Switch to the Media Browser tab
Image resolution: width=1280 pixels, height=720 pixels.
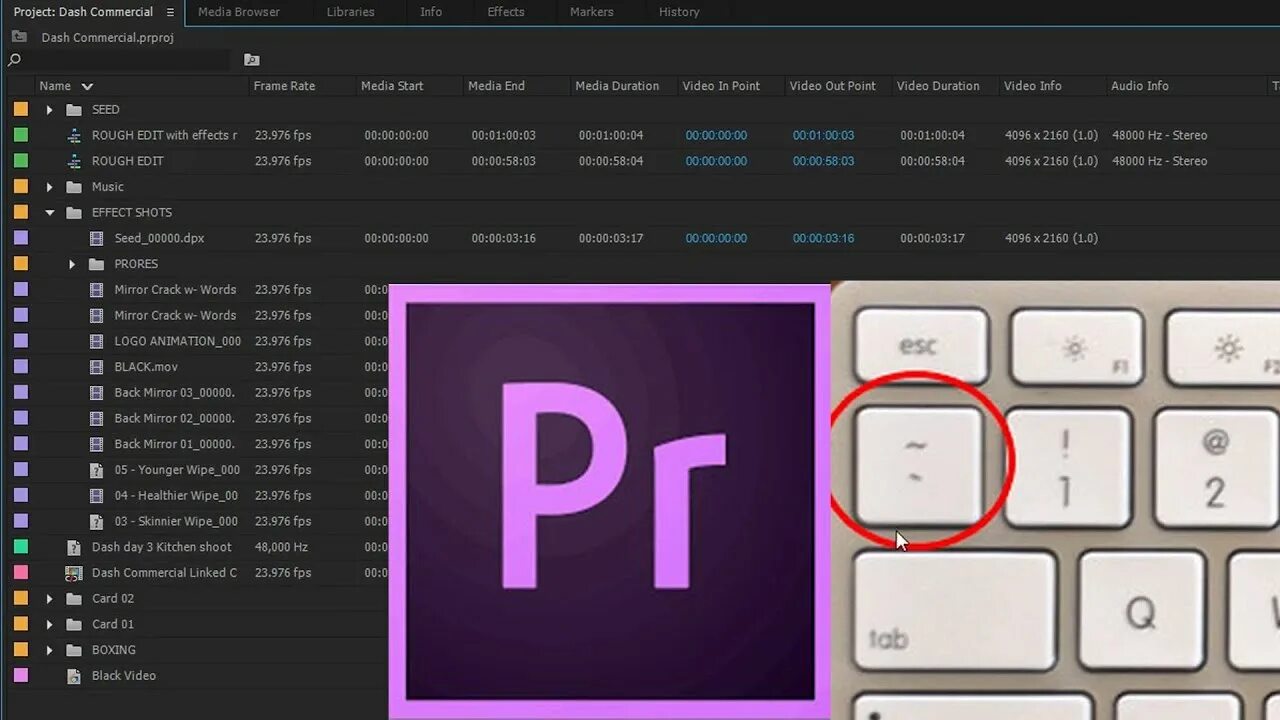[239, 12]
